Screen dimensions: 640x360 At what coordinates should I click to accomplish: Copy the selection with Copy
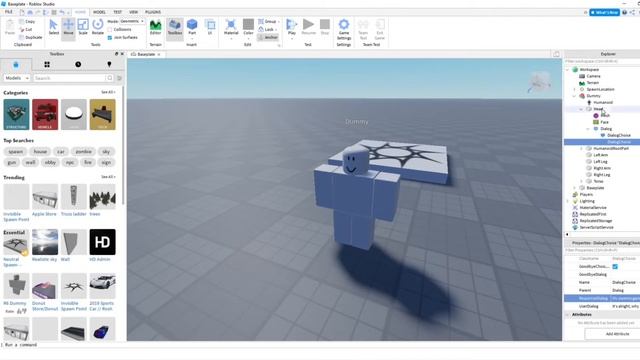pos(27,22)
